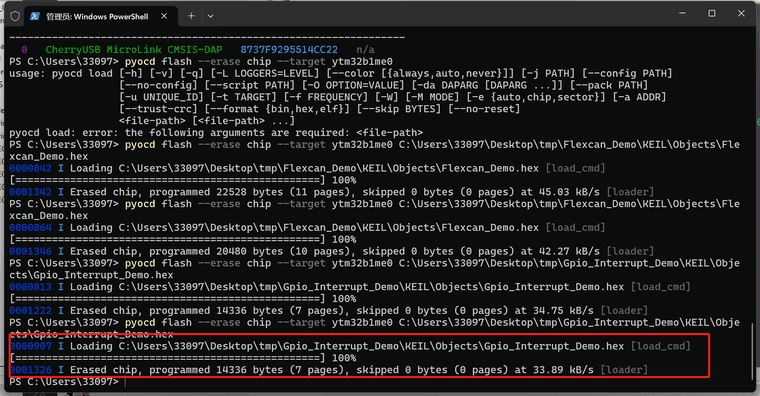Click the text CherryUSB MicroLink CMSIS-DAP
This screenshot has width=760, height=396.
[134, 49]
